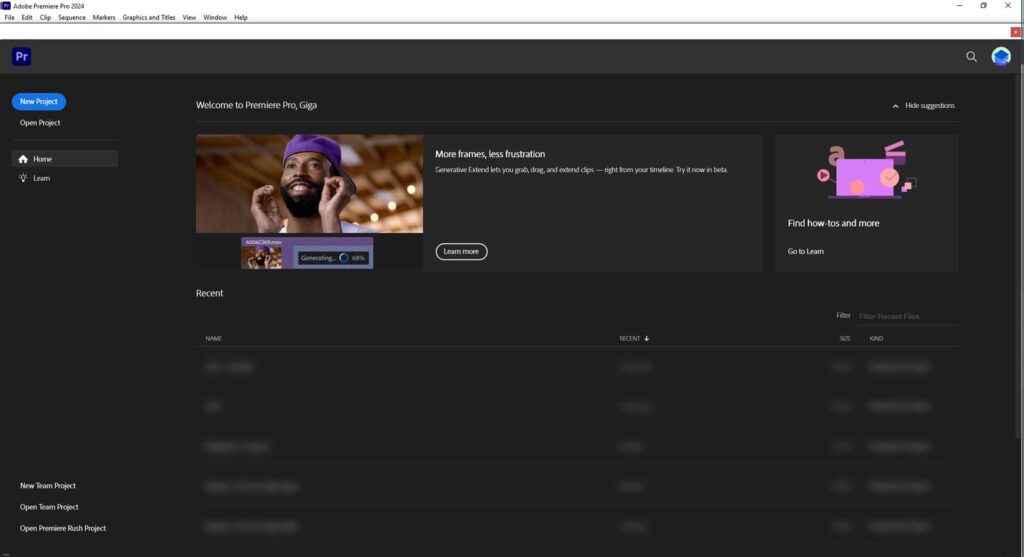Sort by the SIZE column header

(x=844, y=338)
